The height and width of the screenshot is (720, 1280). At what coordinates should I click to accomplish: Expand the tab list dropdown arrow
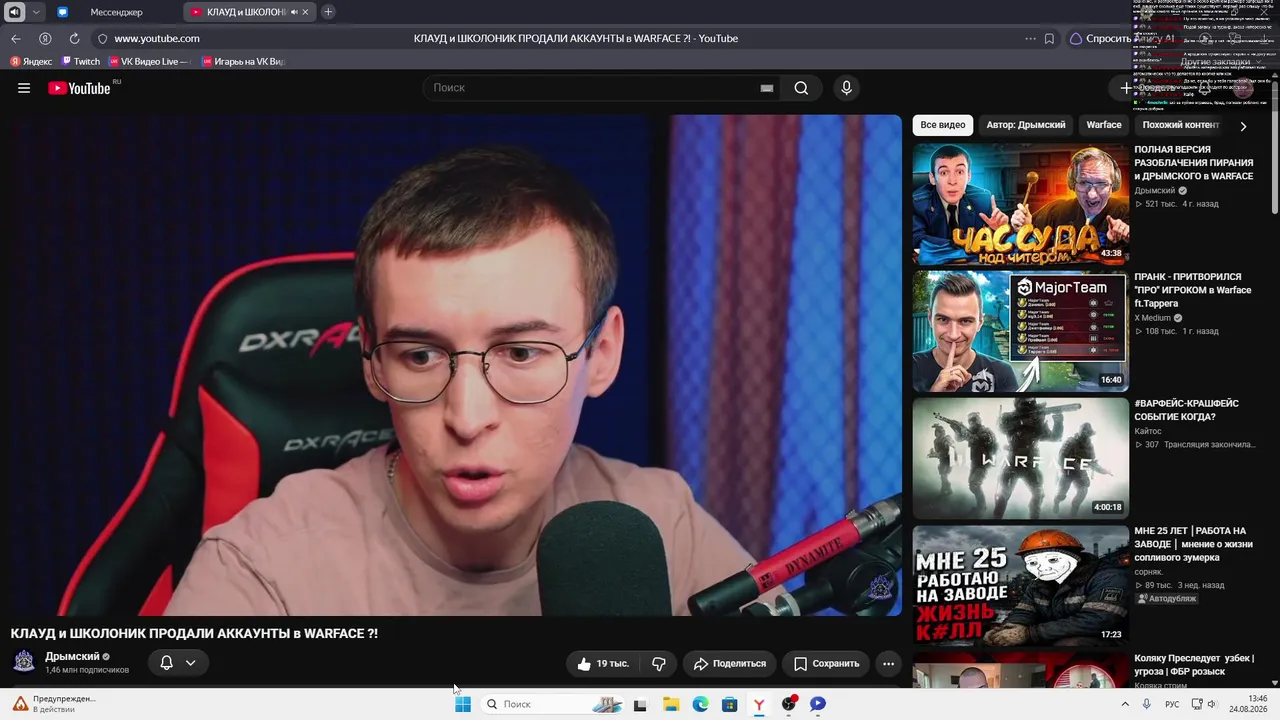36,12
